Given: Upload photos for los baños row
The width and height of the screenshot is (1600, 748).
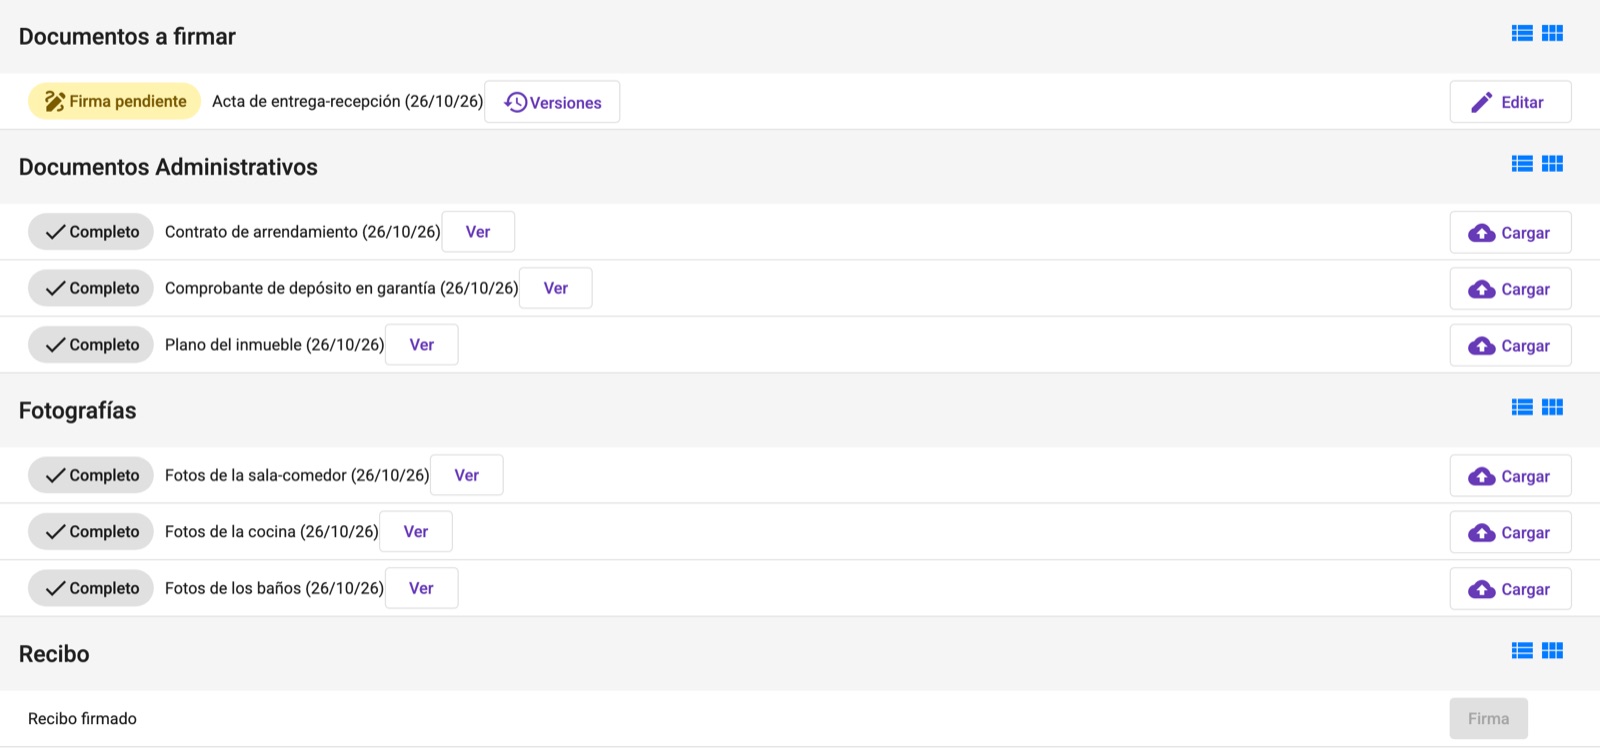Looking at the screenshot, I should coord(1510,589).
